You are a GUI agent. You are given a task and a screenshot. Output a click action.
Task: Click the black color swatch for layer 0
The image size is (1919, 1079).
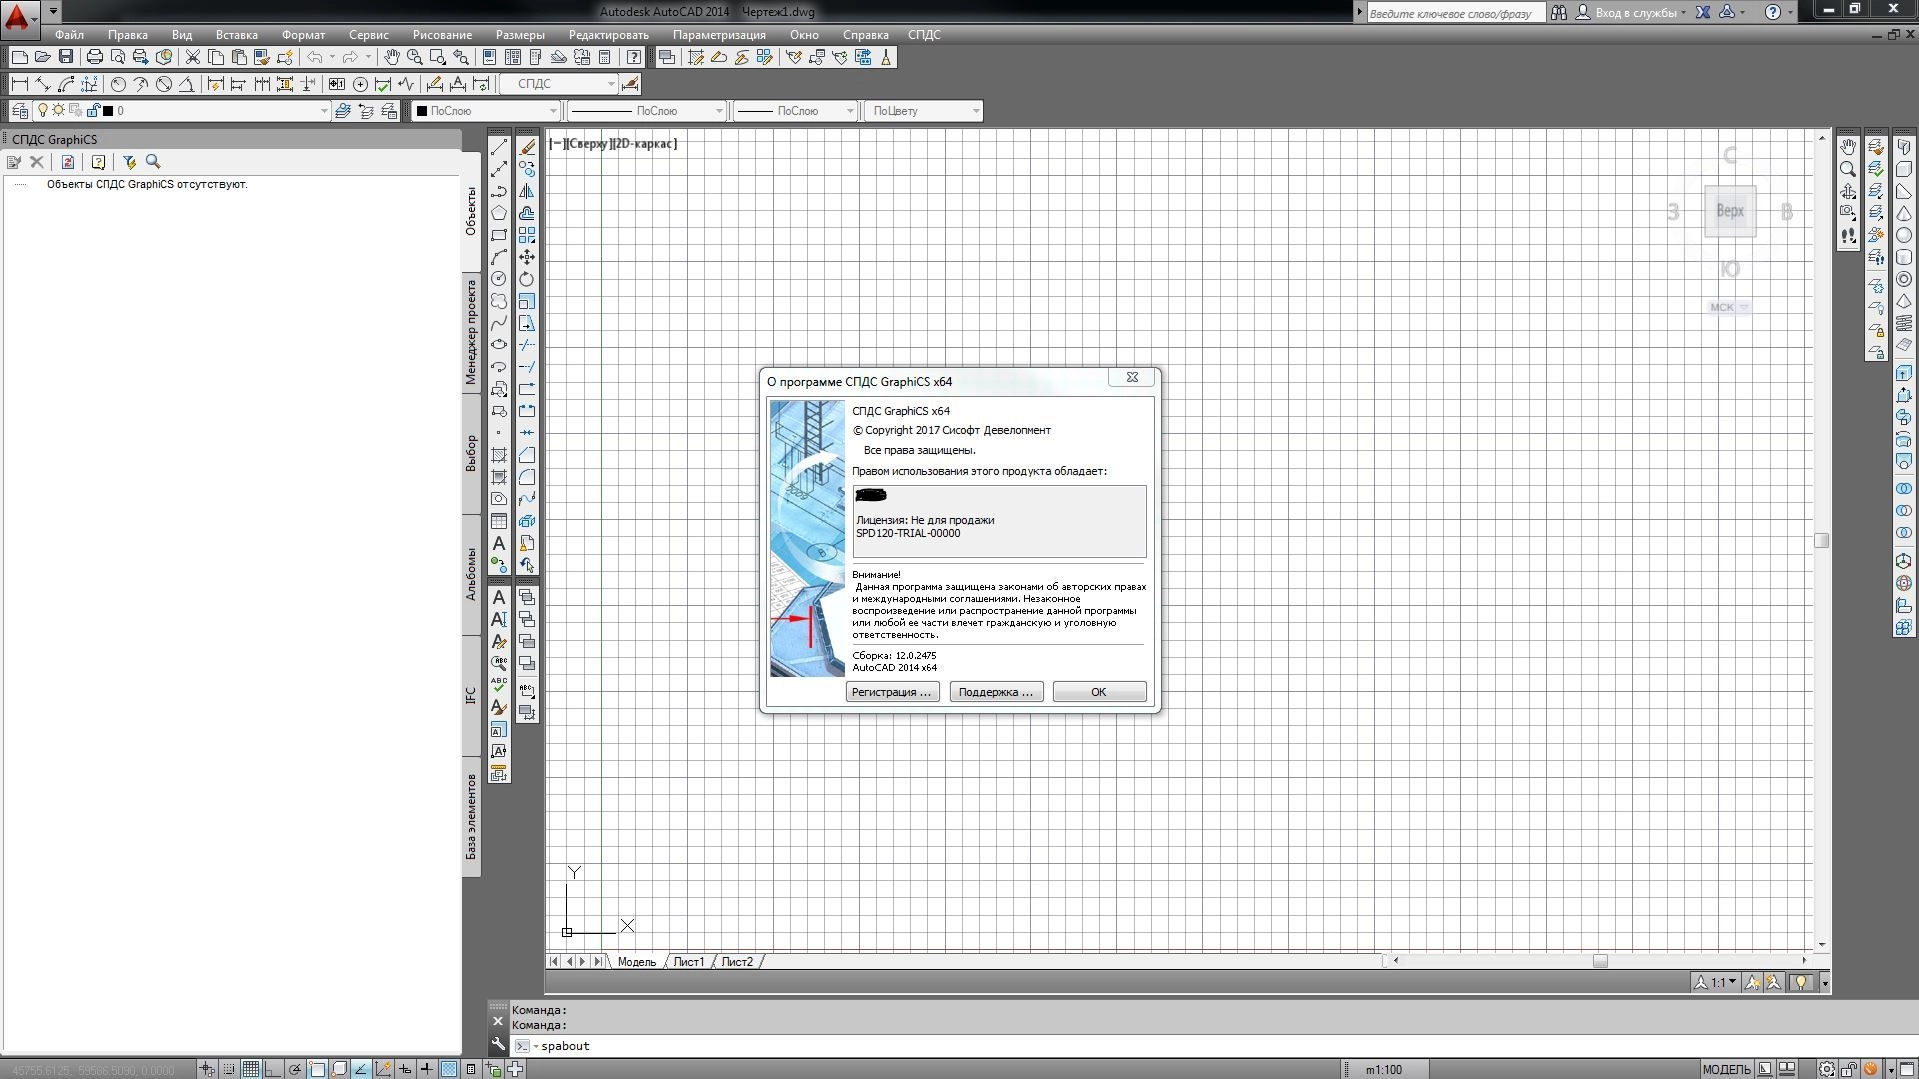pos(108,111)
